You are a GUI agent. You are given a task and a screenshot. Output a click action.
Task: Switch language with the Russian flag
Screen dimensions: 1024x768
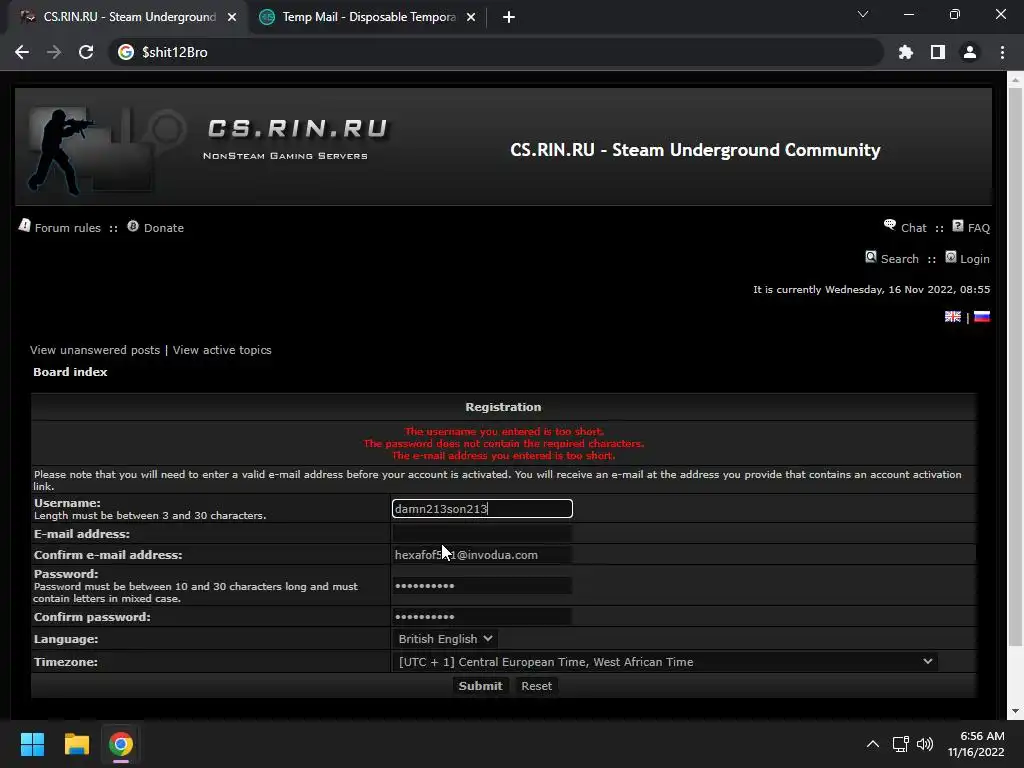[982, 317]
